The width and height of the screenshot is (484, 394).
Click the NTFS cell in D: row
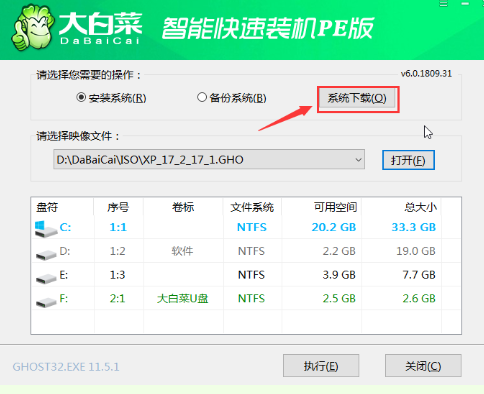(x=251, y=251)
